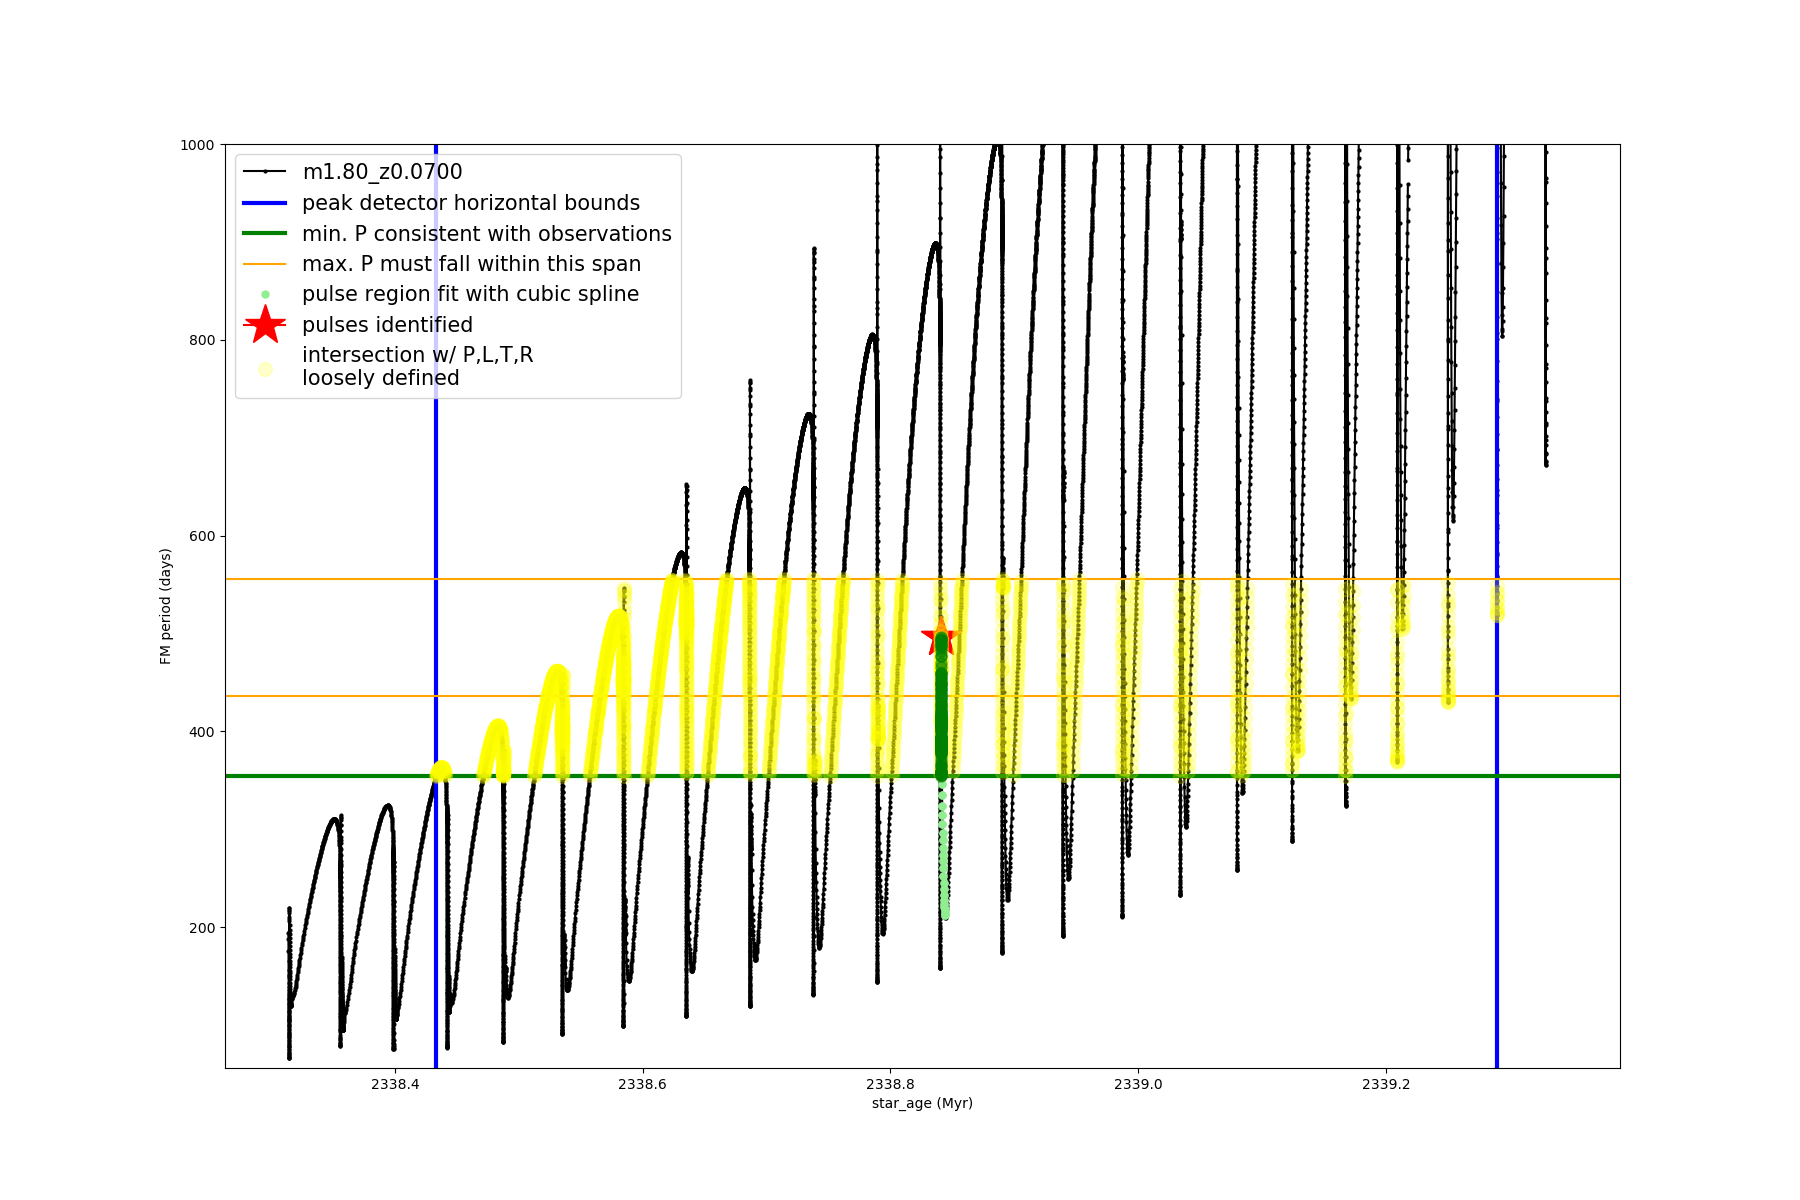
Task: Click the pale yellow dot icon in the legend
Action: pyautogui.click(x=265, y=369)
